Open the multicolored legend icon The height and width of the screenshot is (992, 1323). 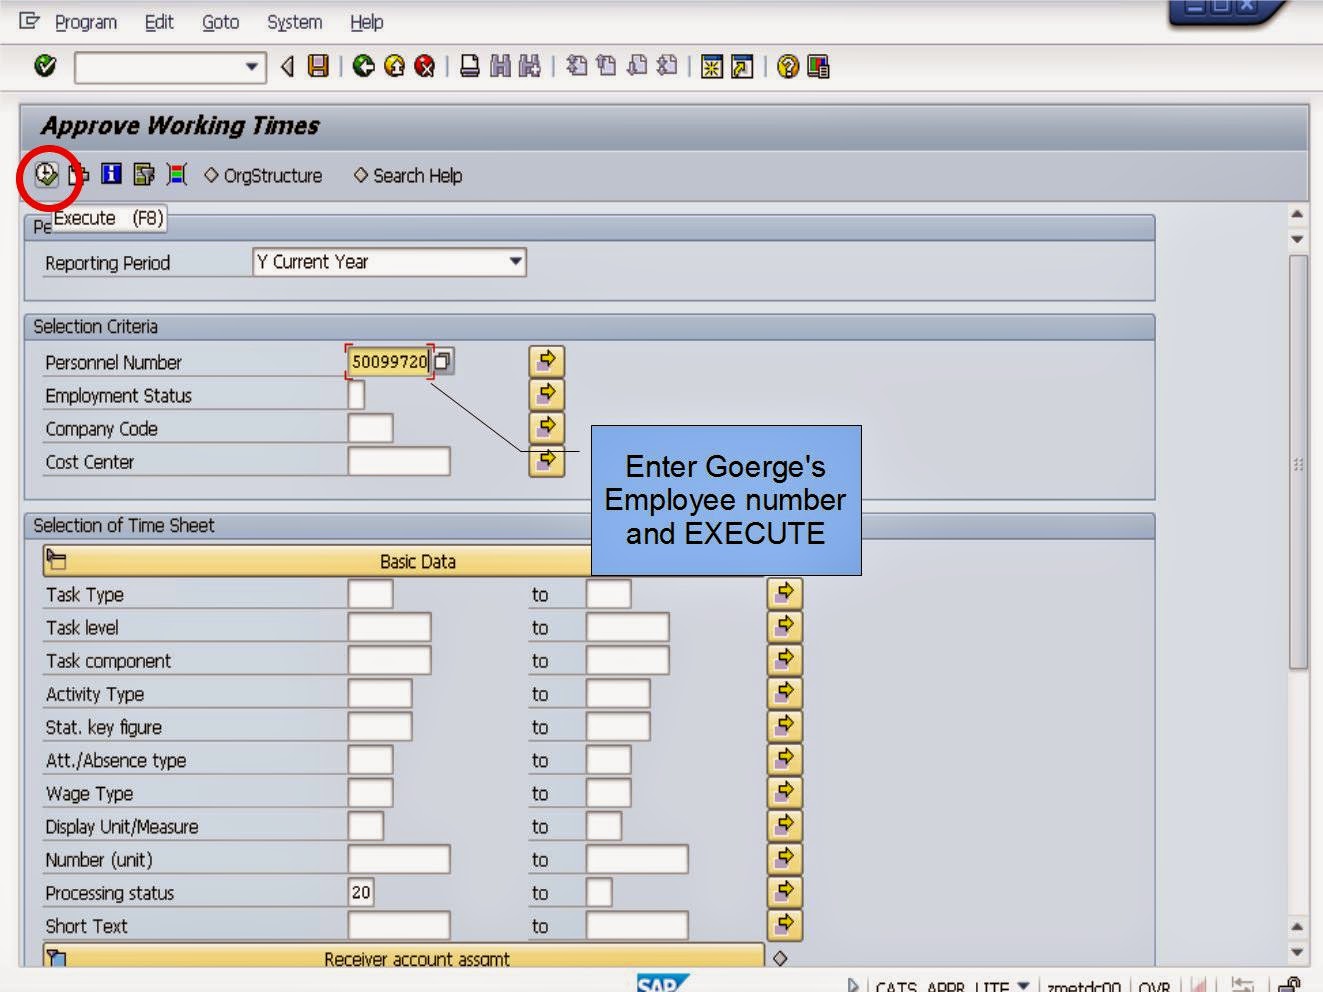click(177, 174)
